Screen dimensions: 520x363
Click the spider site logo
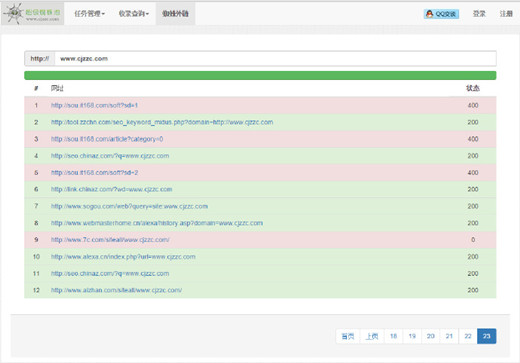[32, 14]
